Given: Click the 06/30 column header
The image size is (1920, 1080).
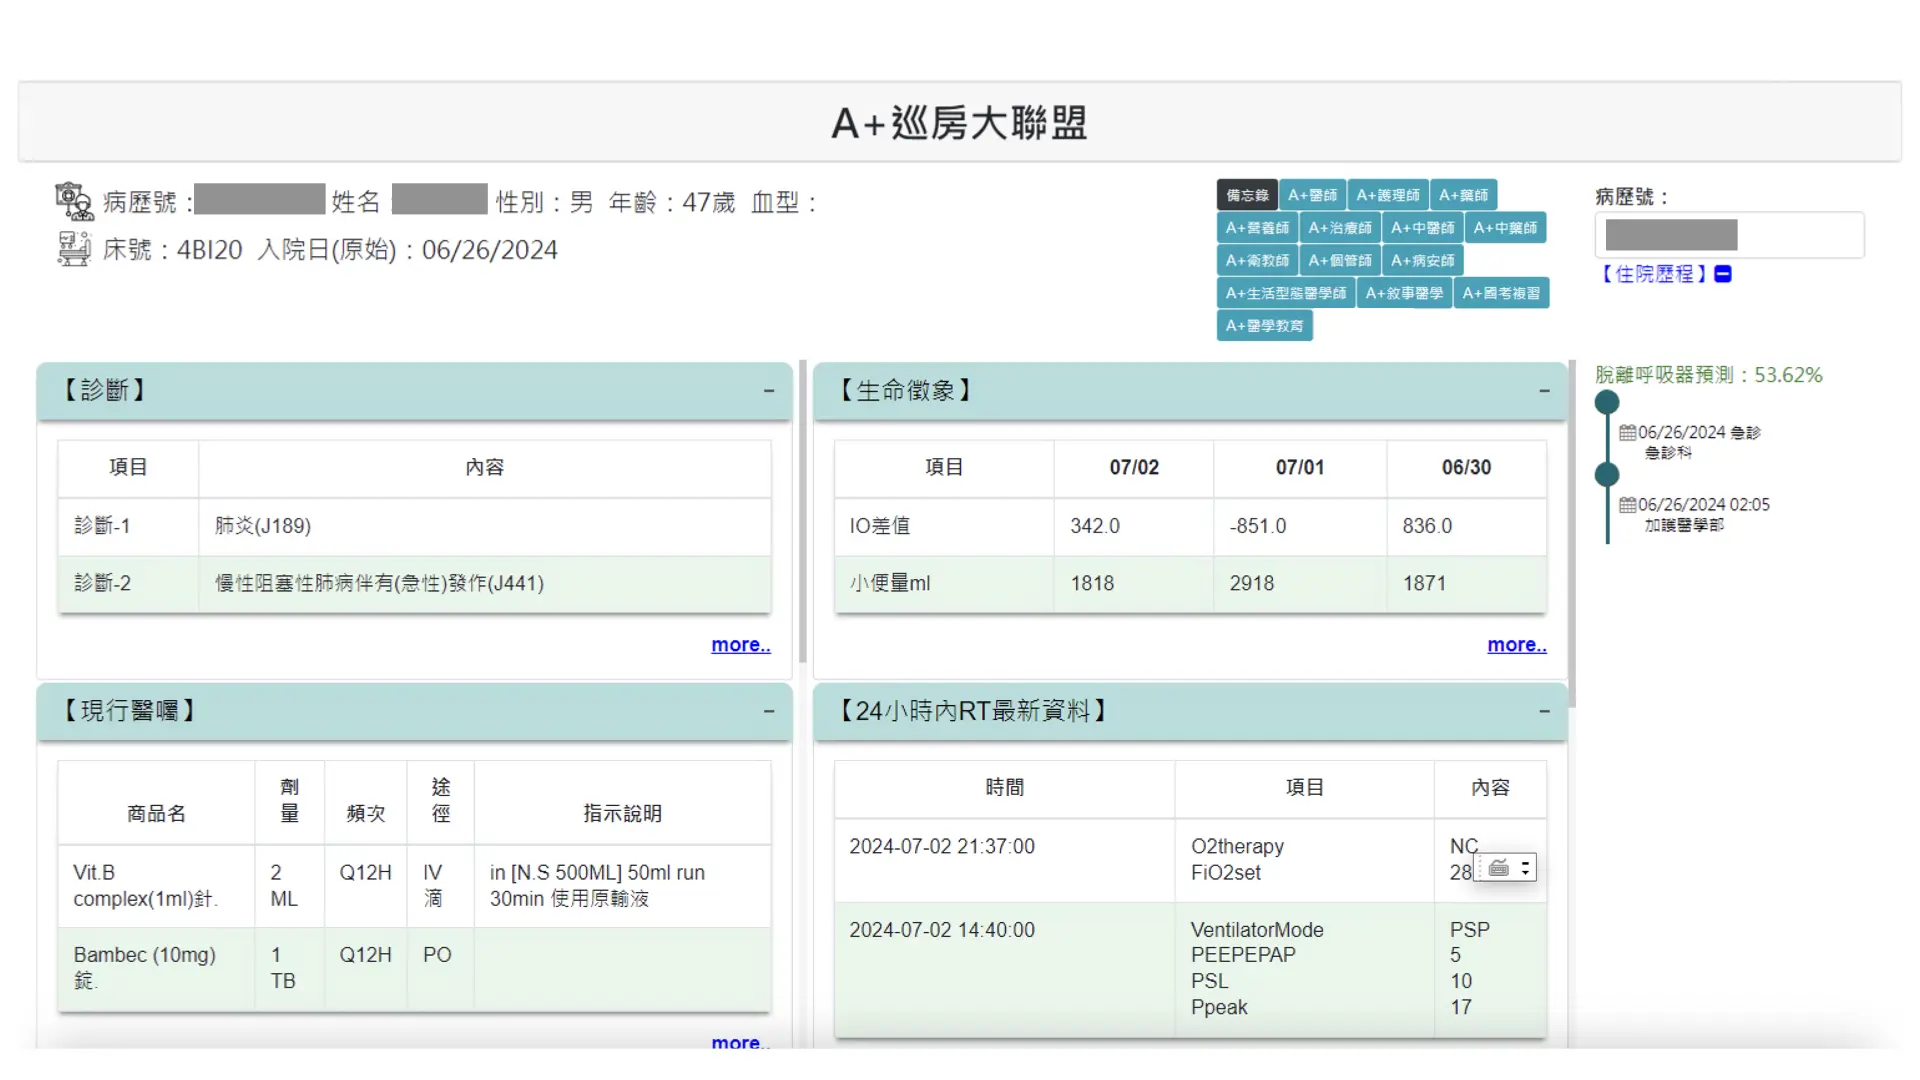Looking at the screenshot, I should 1466,468.
